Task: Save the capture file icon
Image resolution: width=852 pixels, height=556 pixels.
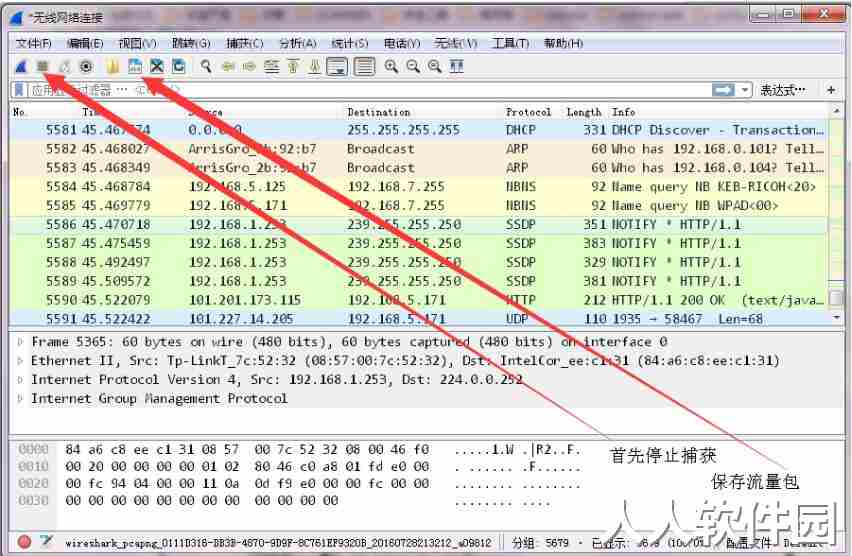Action: tap(135, 67)
